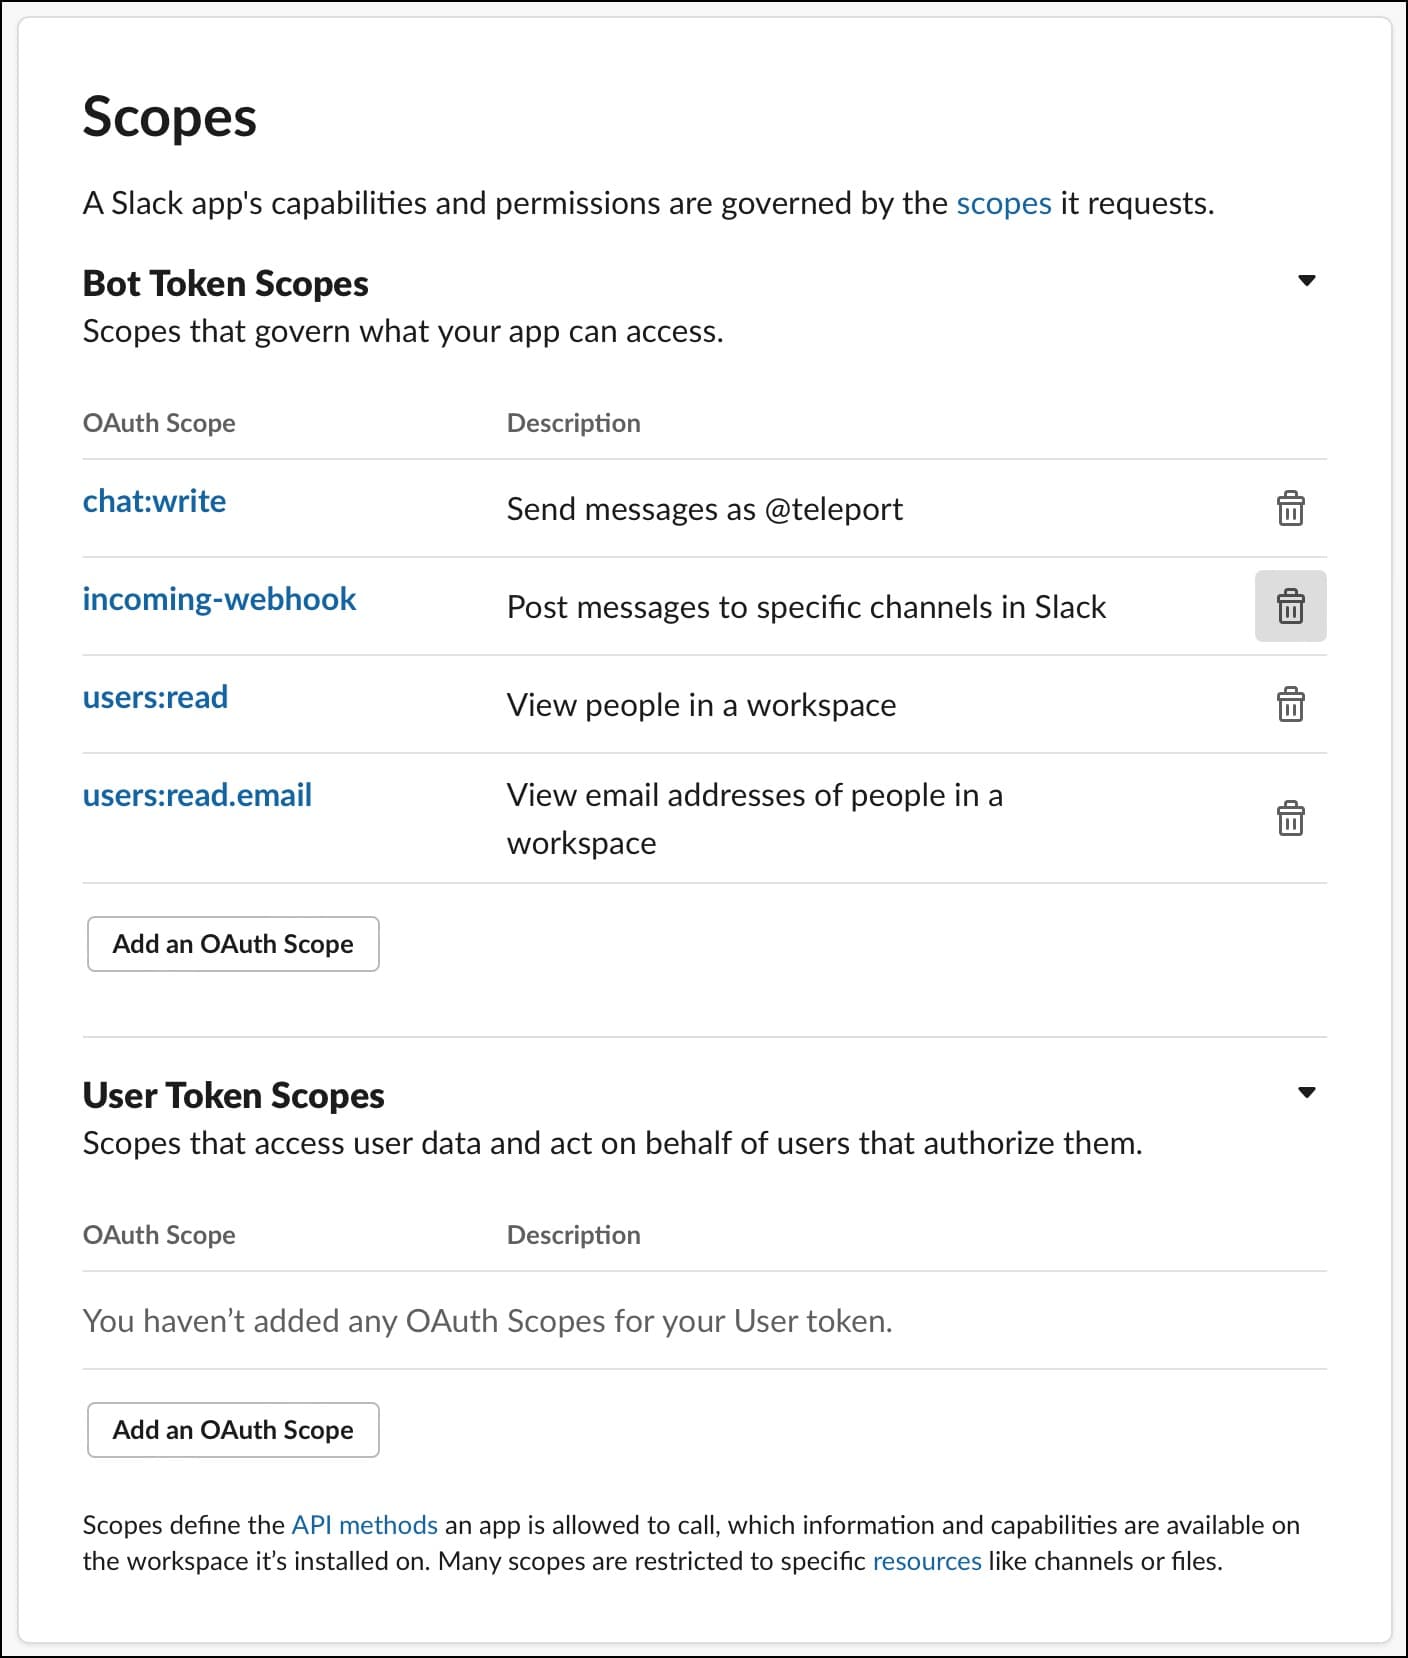Open the incoming-webhook scope details
This screenshot has height=1658, width=1408.
click(219, 599)
